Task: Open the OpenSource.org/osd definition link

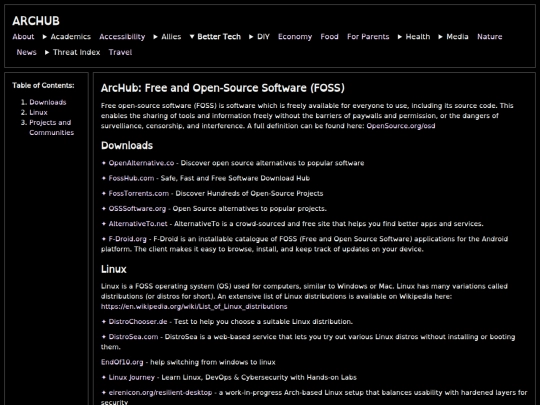Action: coord(401,126)
